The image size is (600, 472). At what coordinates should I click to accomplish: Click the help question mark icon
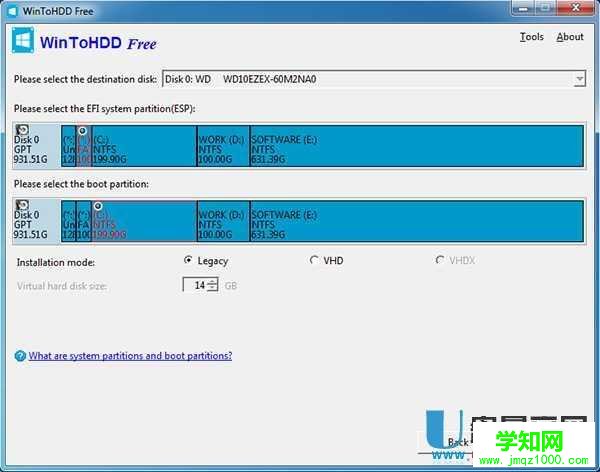tap(20, 356)
